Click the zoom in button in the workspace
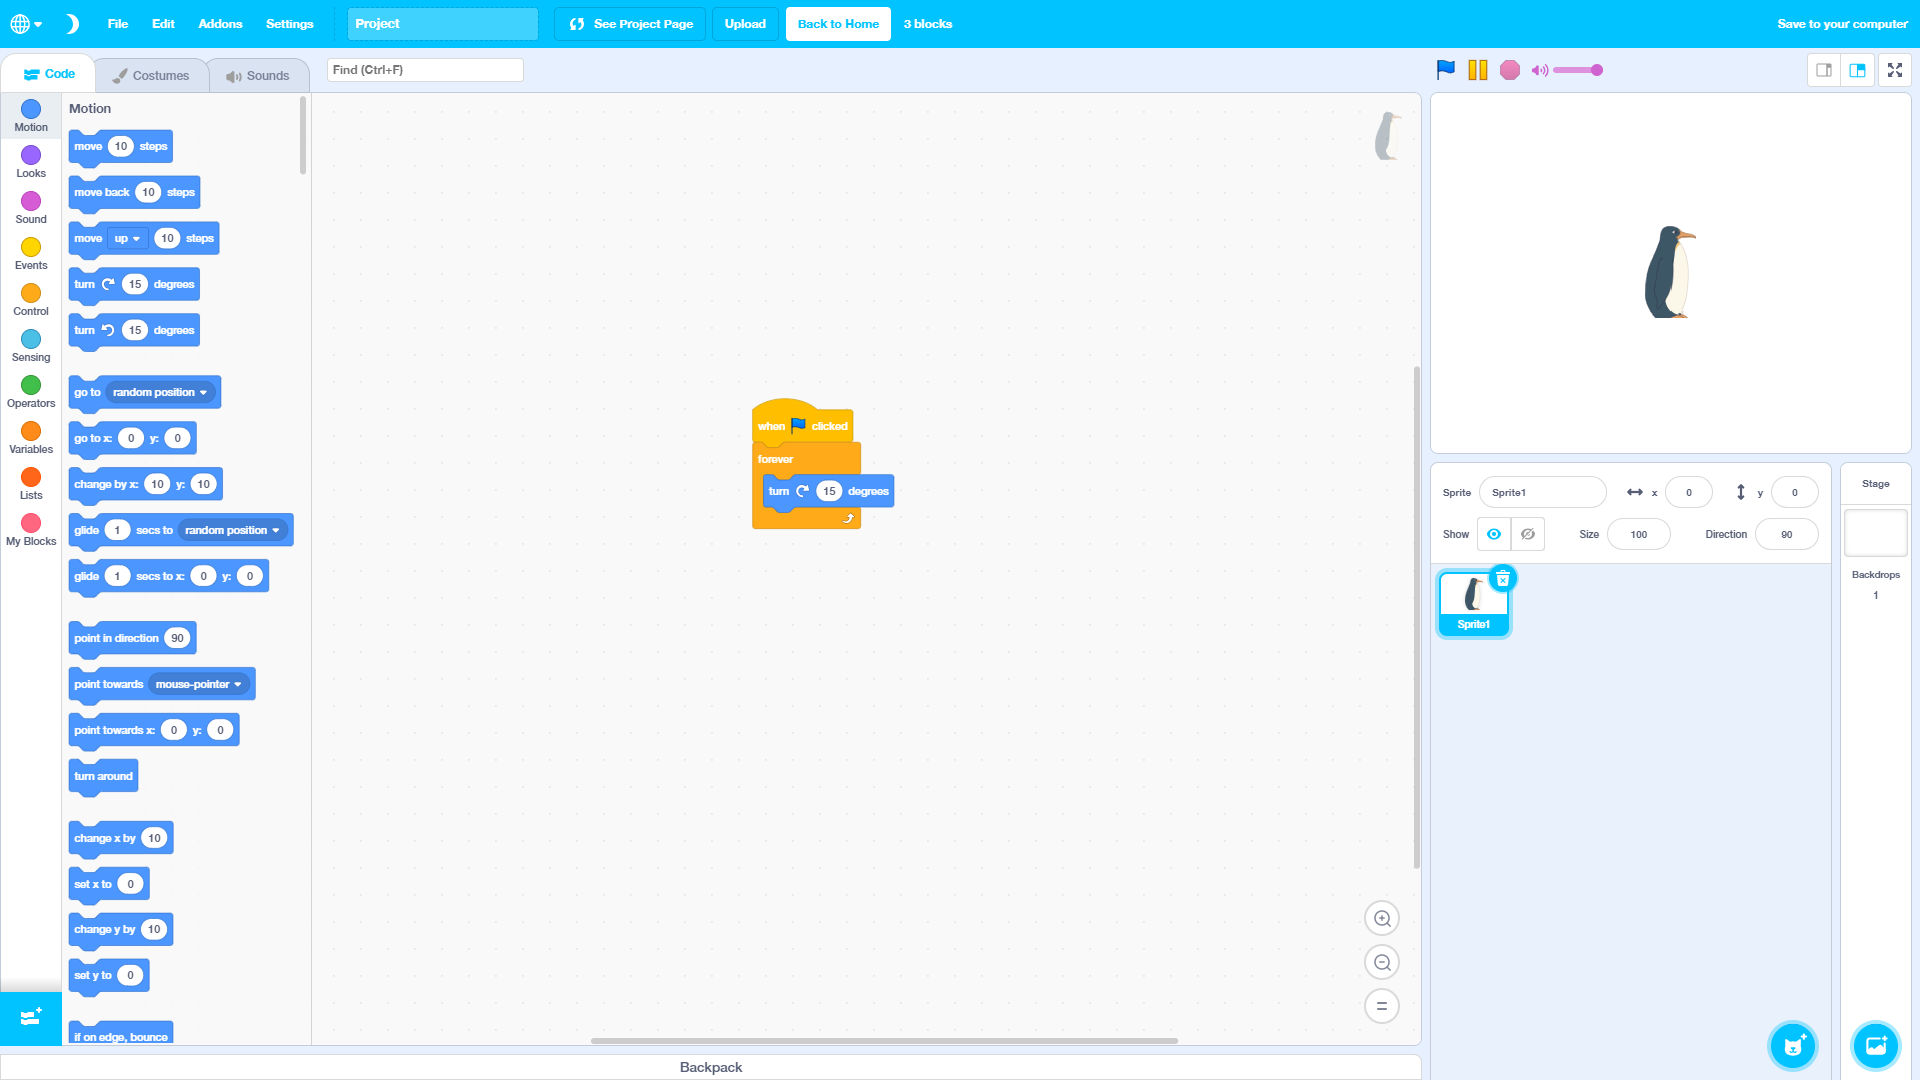 (1382, 918)
